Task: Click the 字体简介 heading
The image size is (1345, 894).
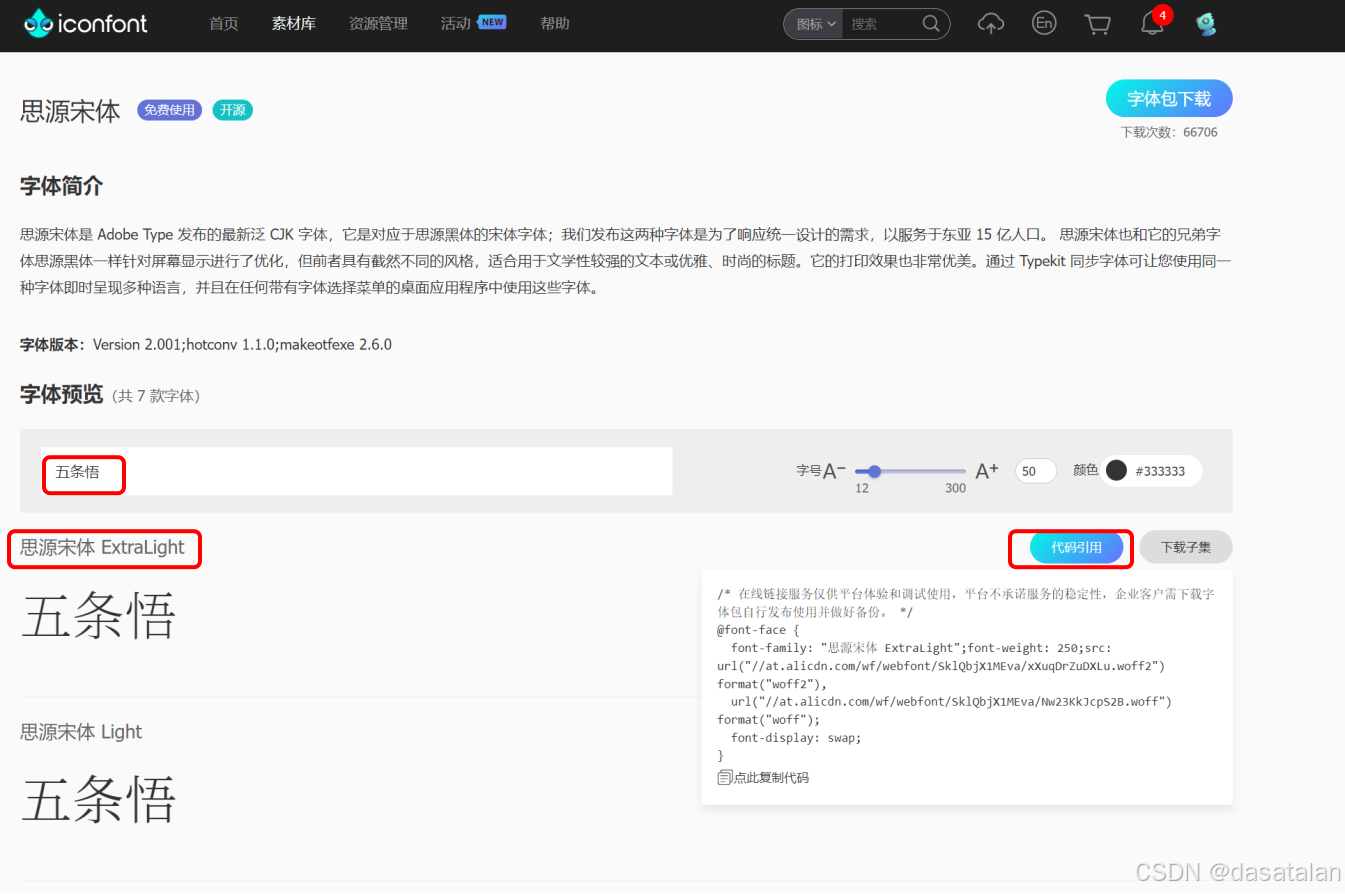Action: click(62, 186)
